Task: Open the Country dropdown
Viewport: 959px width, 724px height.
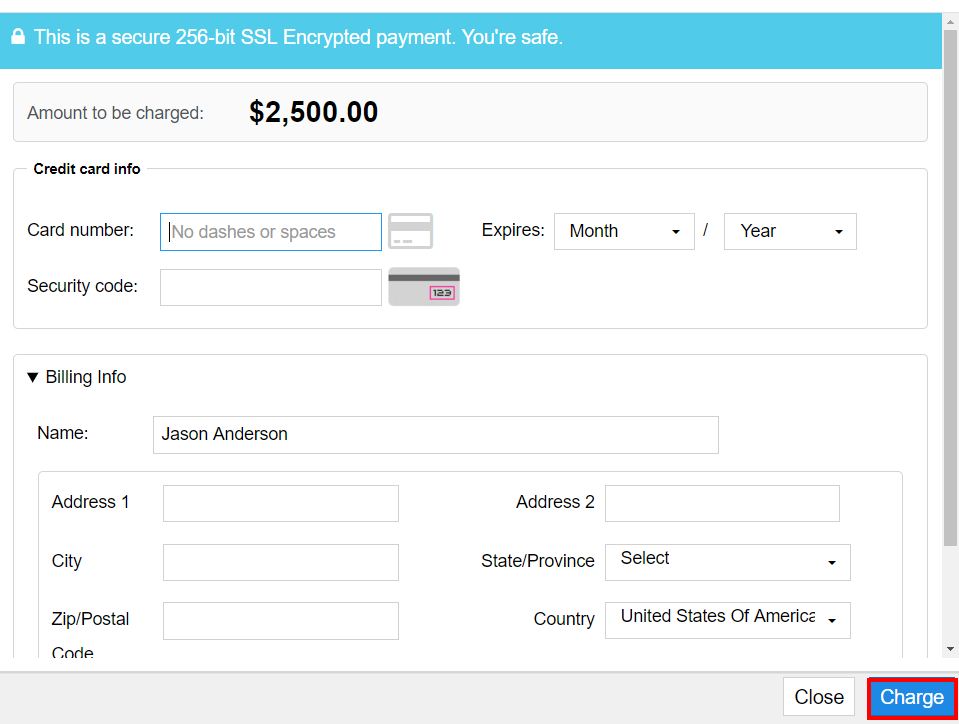Action: coord(728,620)
